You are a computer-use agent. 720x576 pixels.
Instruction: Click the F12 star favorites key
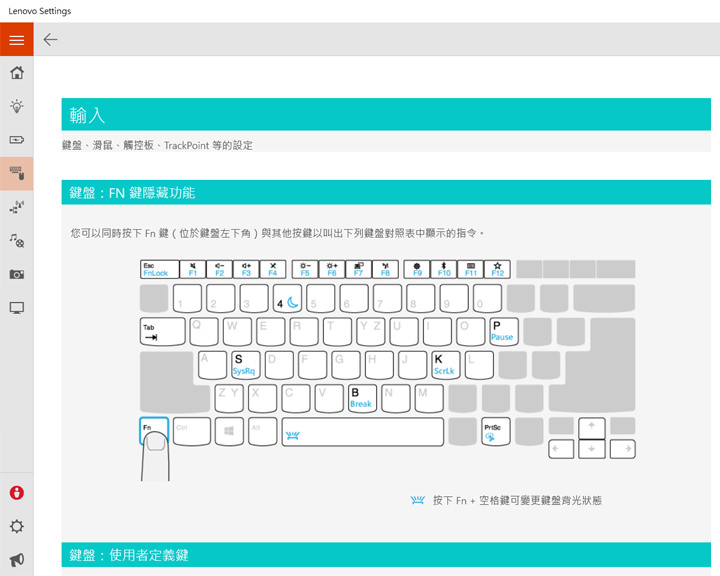point(497,269)
